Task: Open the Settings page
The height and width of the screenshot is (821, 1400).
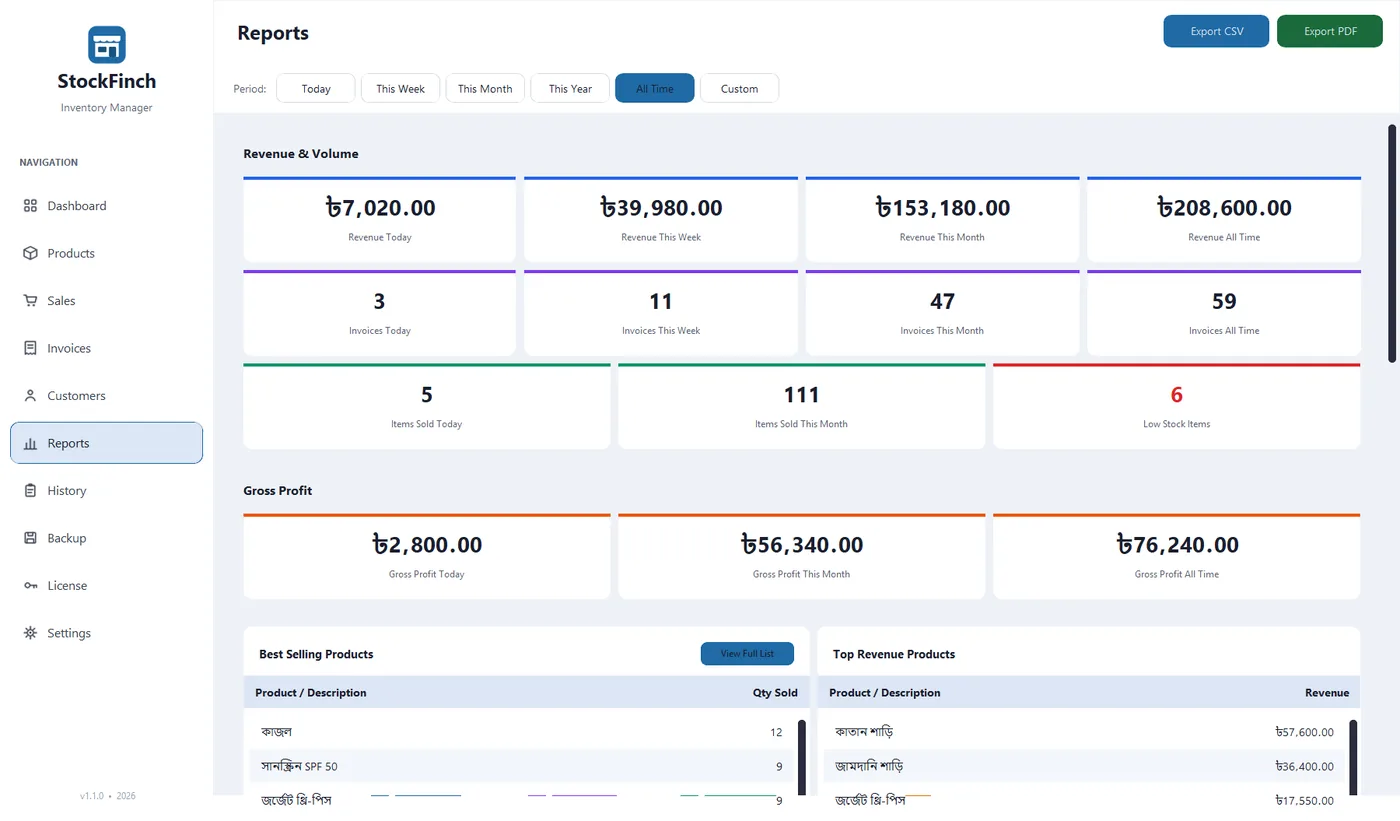Action: tap(106, 633)
